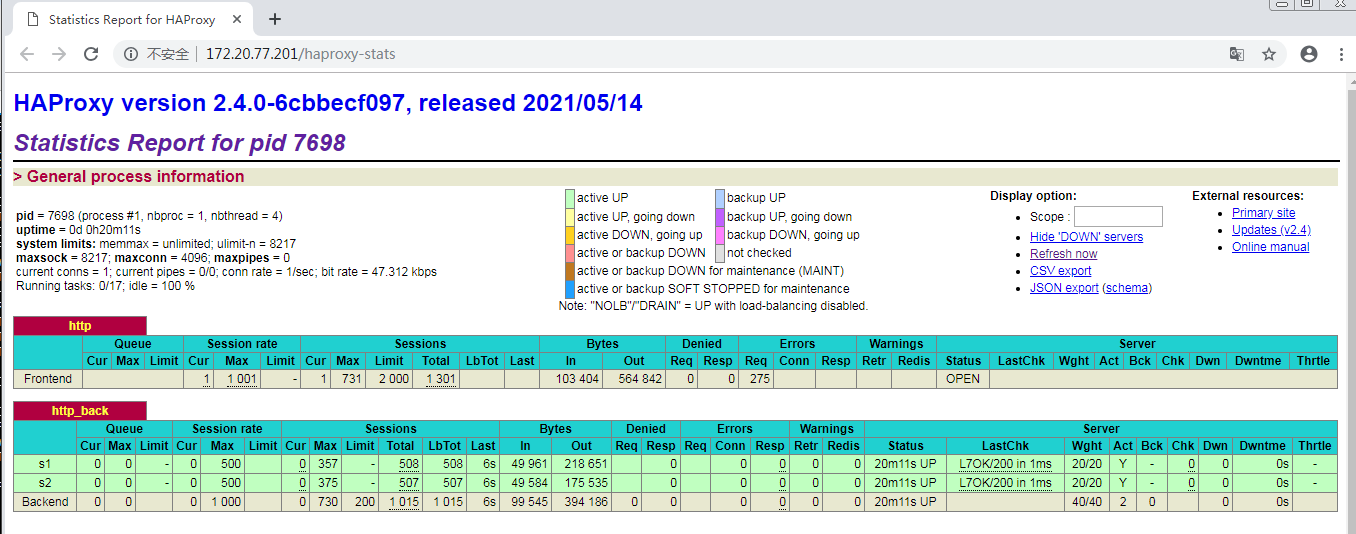Viewport: 1356px width, 534px height.
Task: Click the active DOWN, going up swatch
Action: [570, 235]
